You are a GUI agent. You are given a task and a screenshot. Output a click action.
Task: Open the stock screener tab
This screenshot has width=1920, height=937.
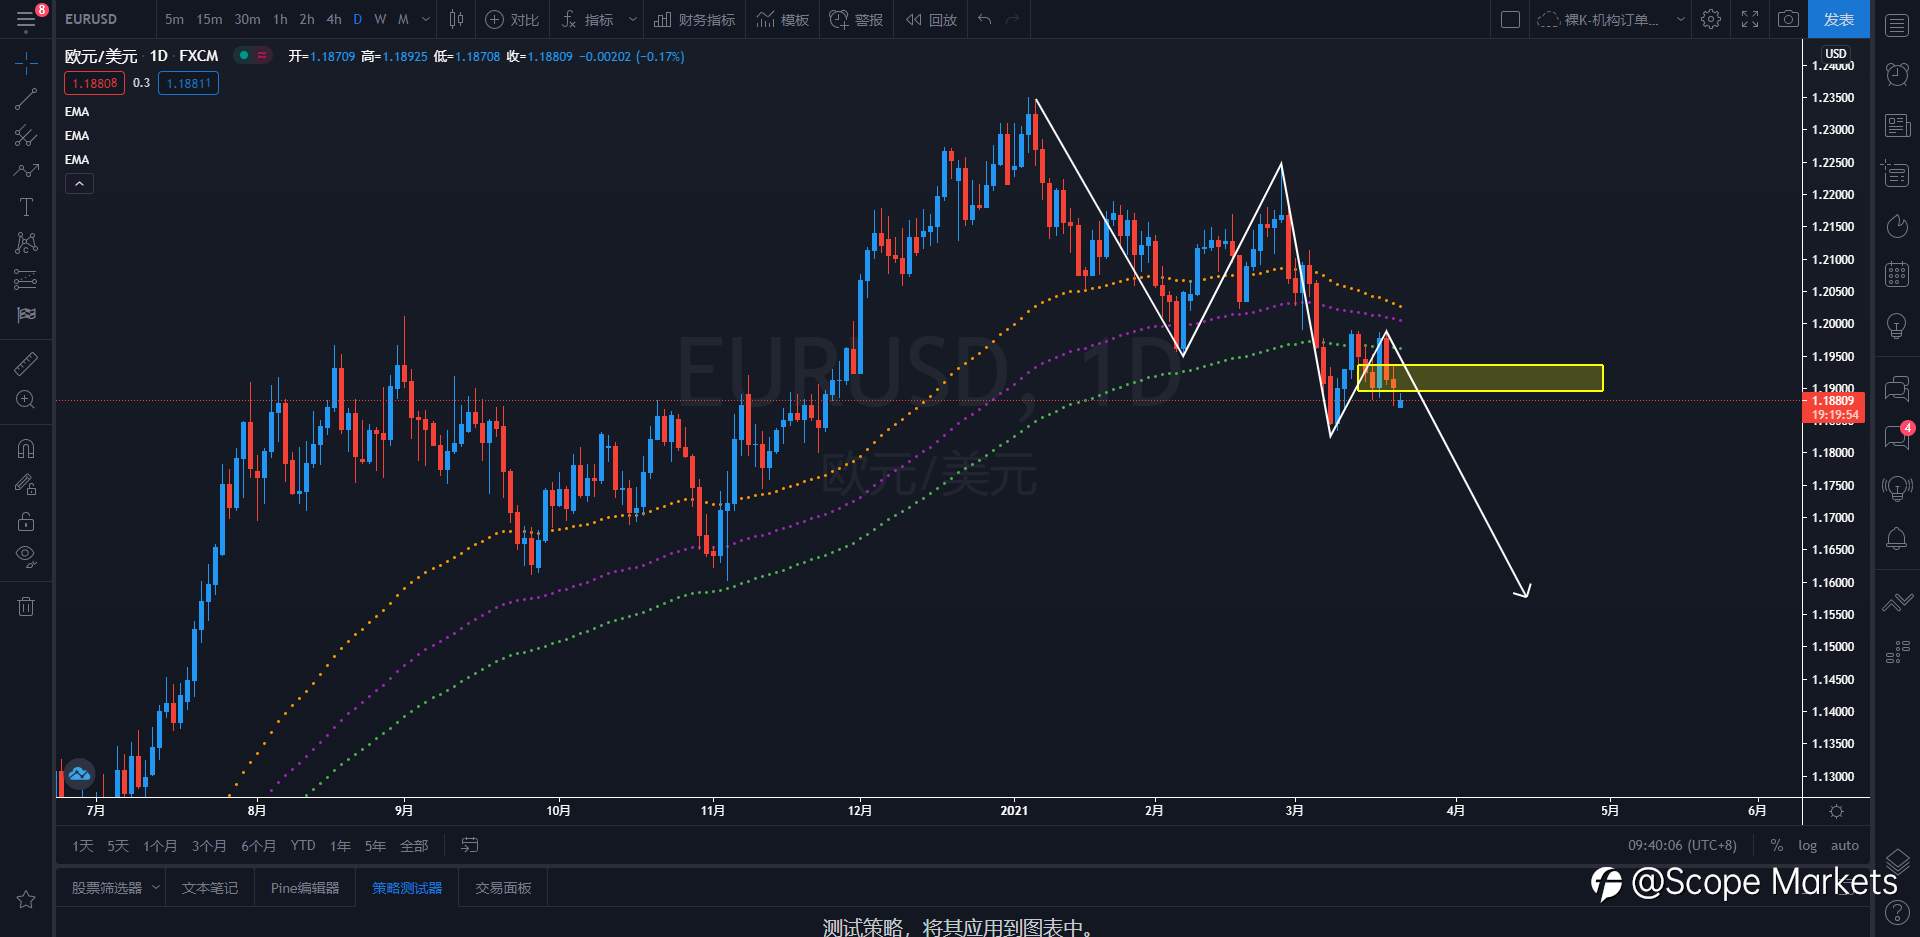click(x=107, y=888)
